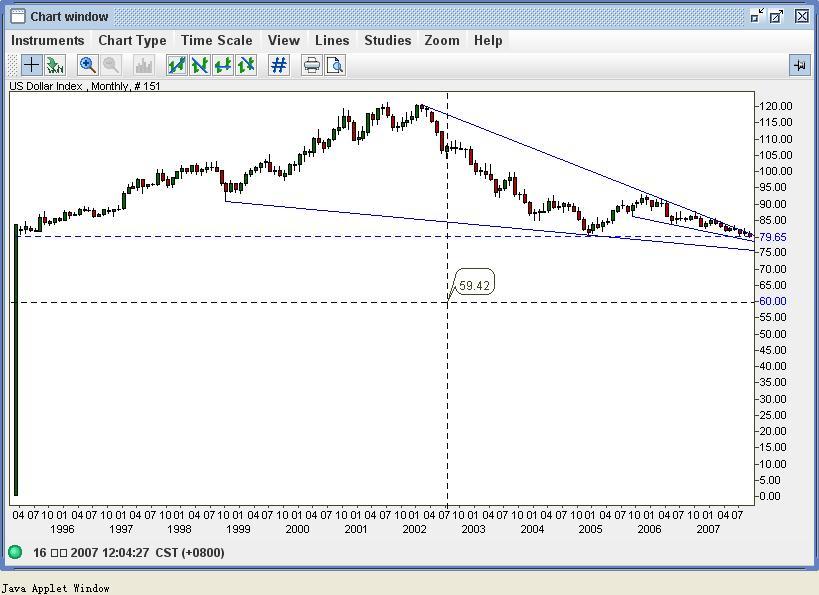This screenshot has width=819, height=595.
Task: Click the 2002 year label on the time axis
Action: coord(414,529)
